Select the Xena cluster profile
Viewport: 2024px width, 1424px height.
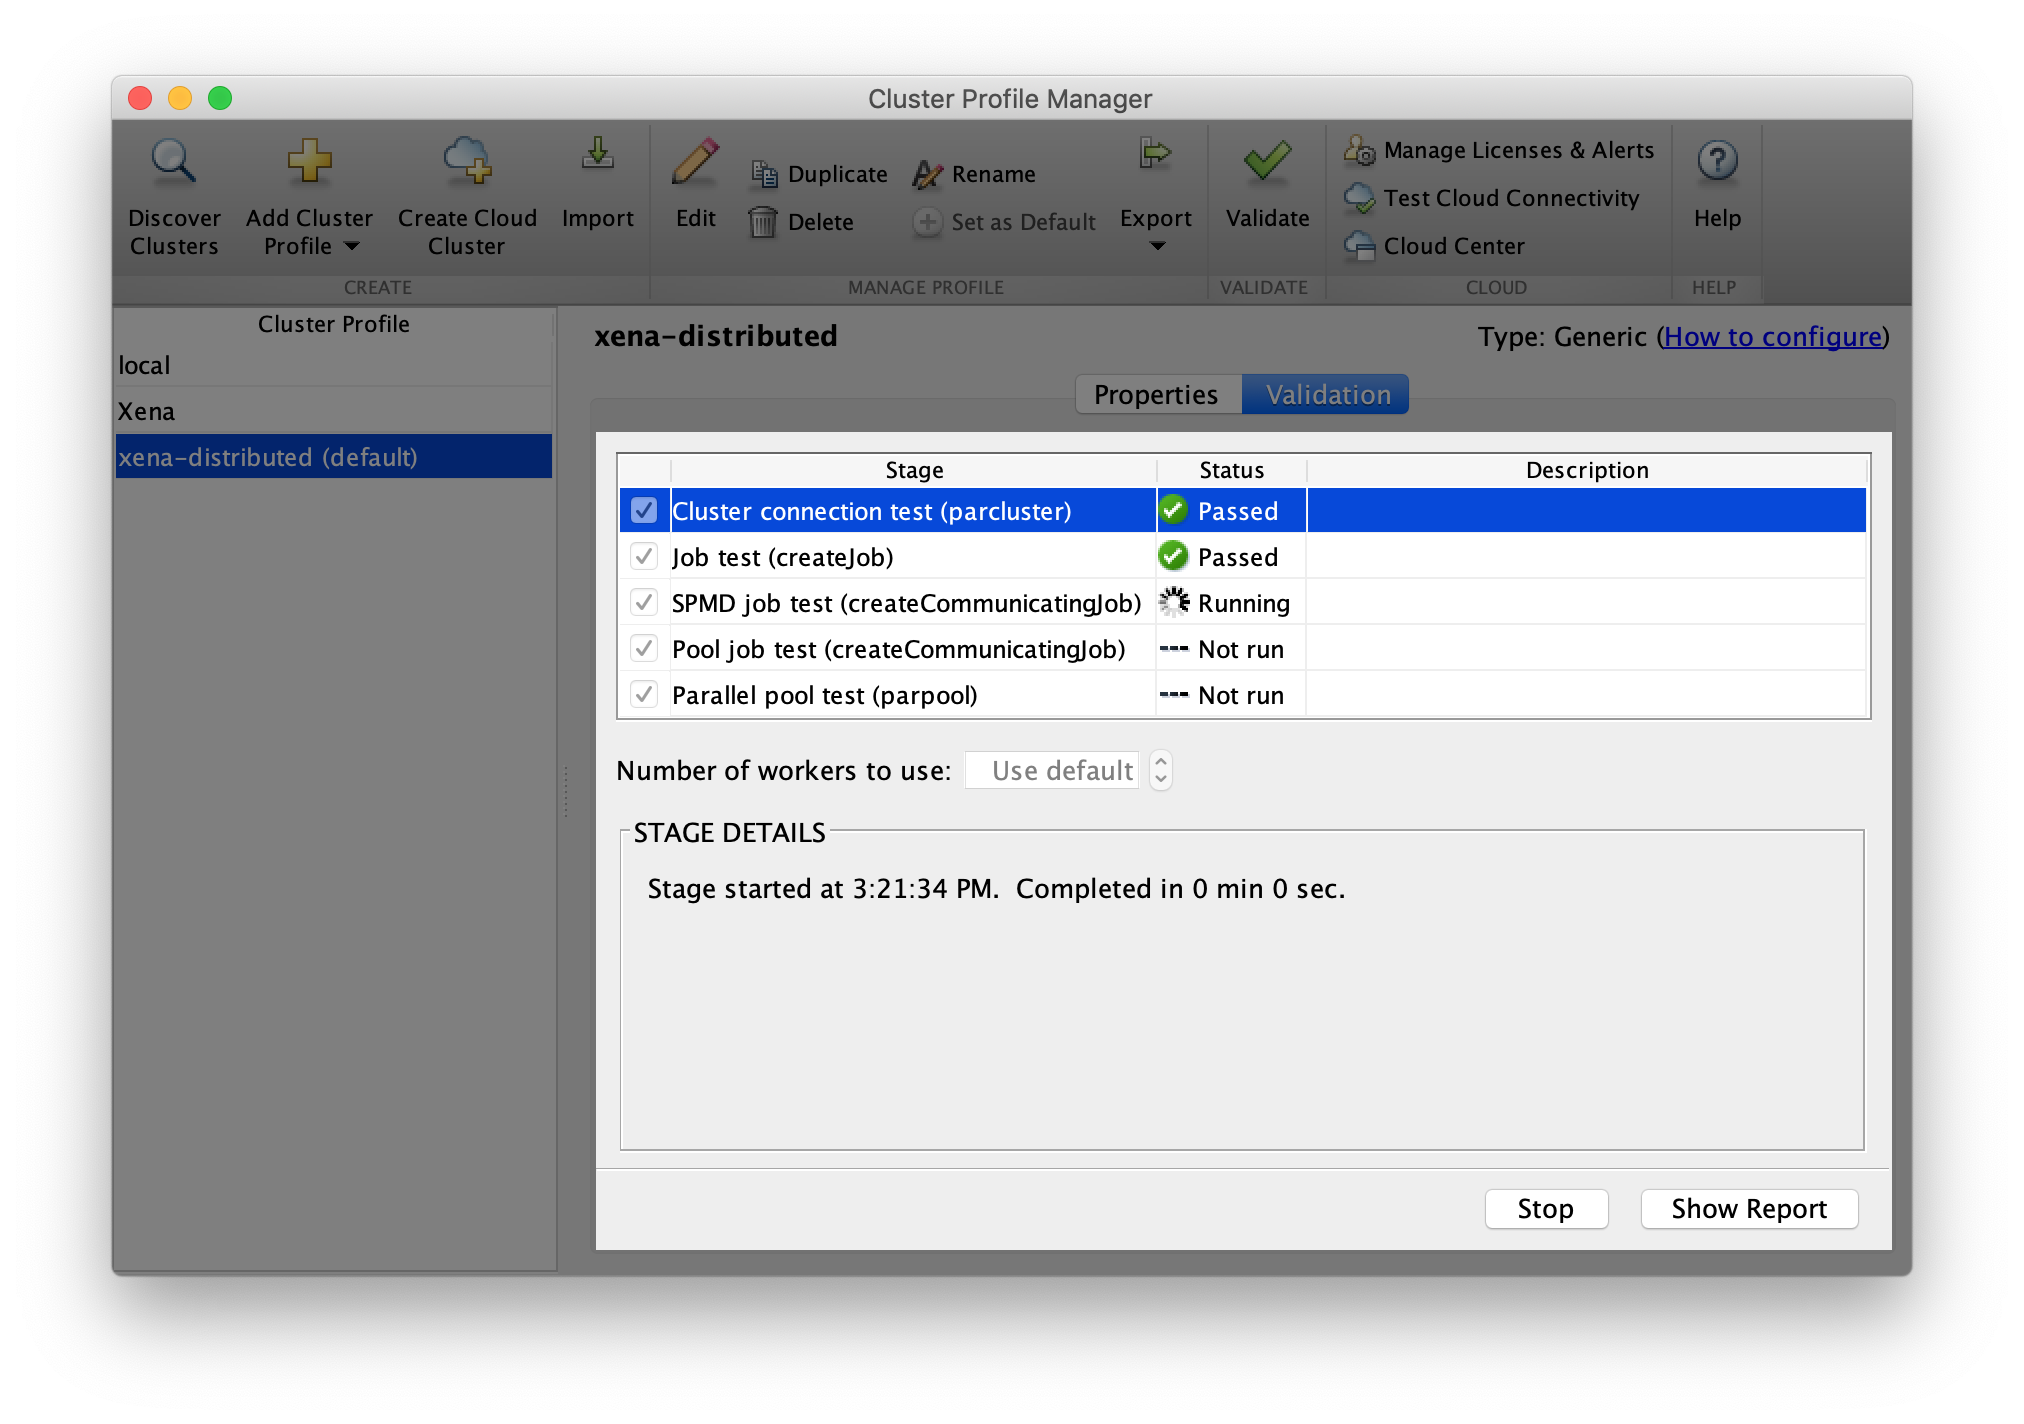(x=333, y=411)
